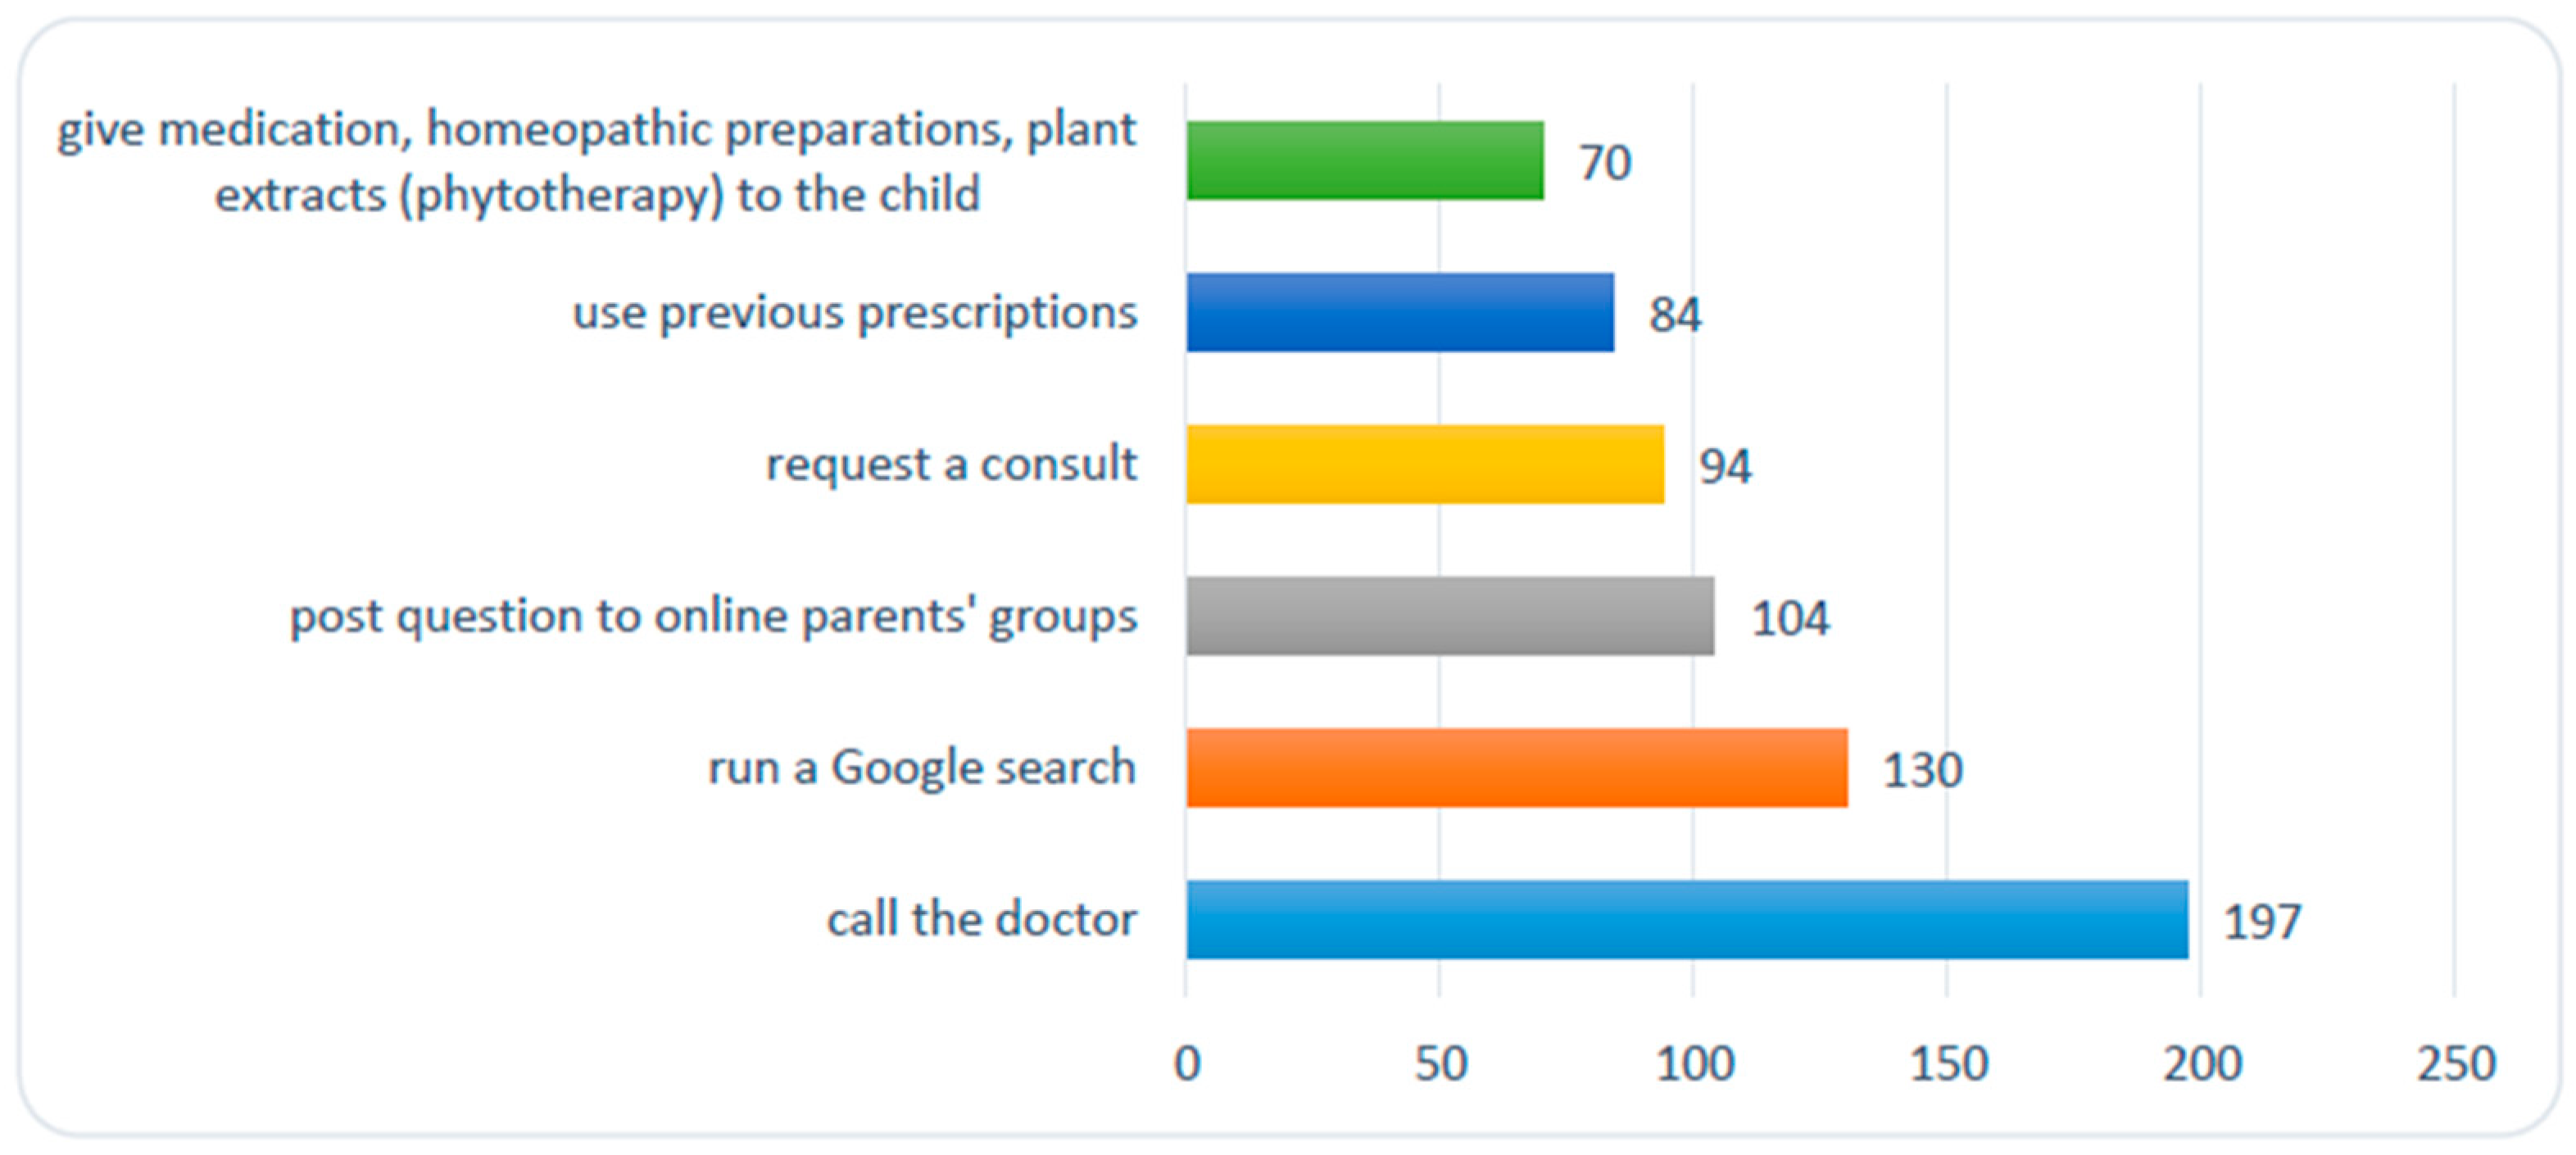
Task: Click the data value 197
Action: pos(2262,921)
